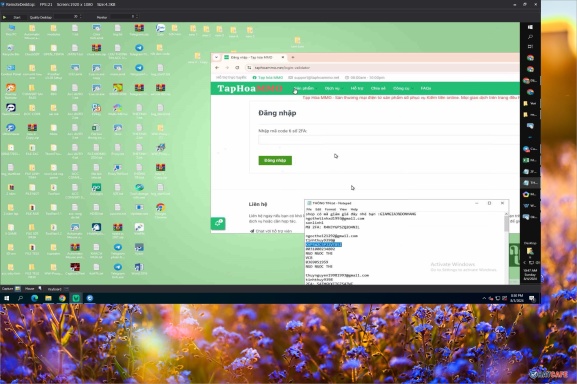Open Notepad Edit menu

(318, 209)
